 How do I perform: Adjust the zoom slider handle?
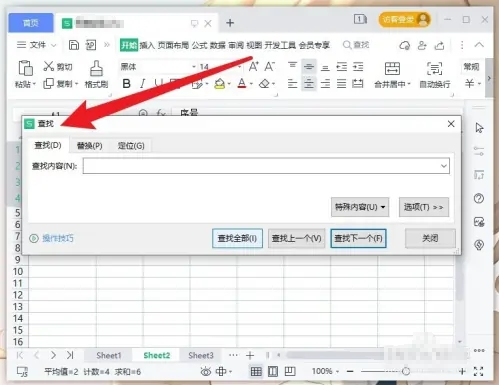point(406,371)
